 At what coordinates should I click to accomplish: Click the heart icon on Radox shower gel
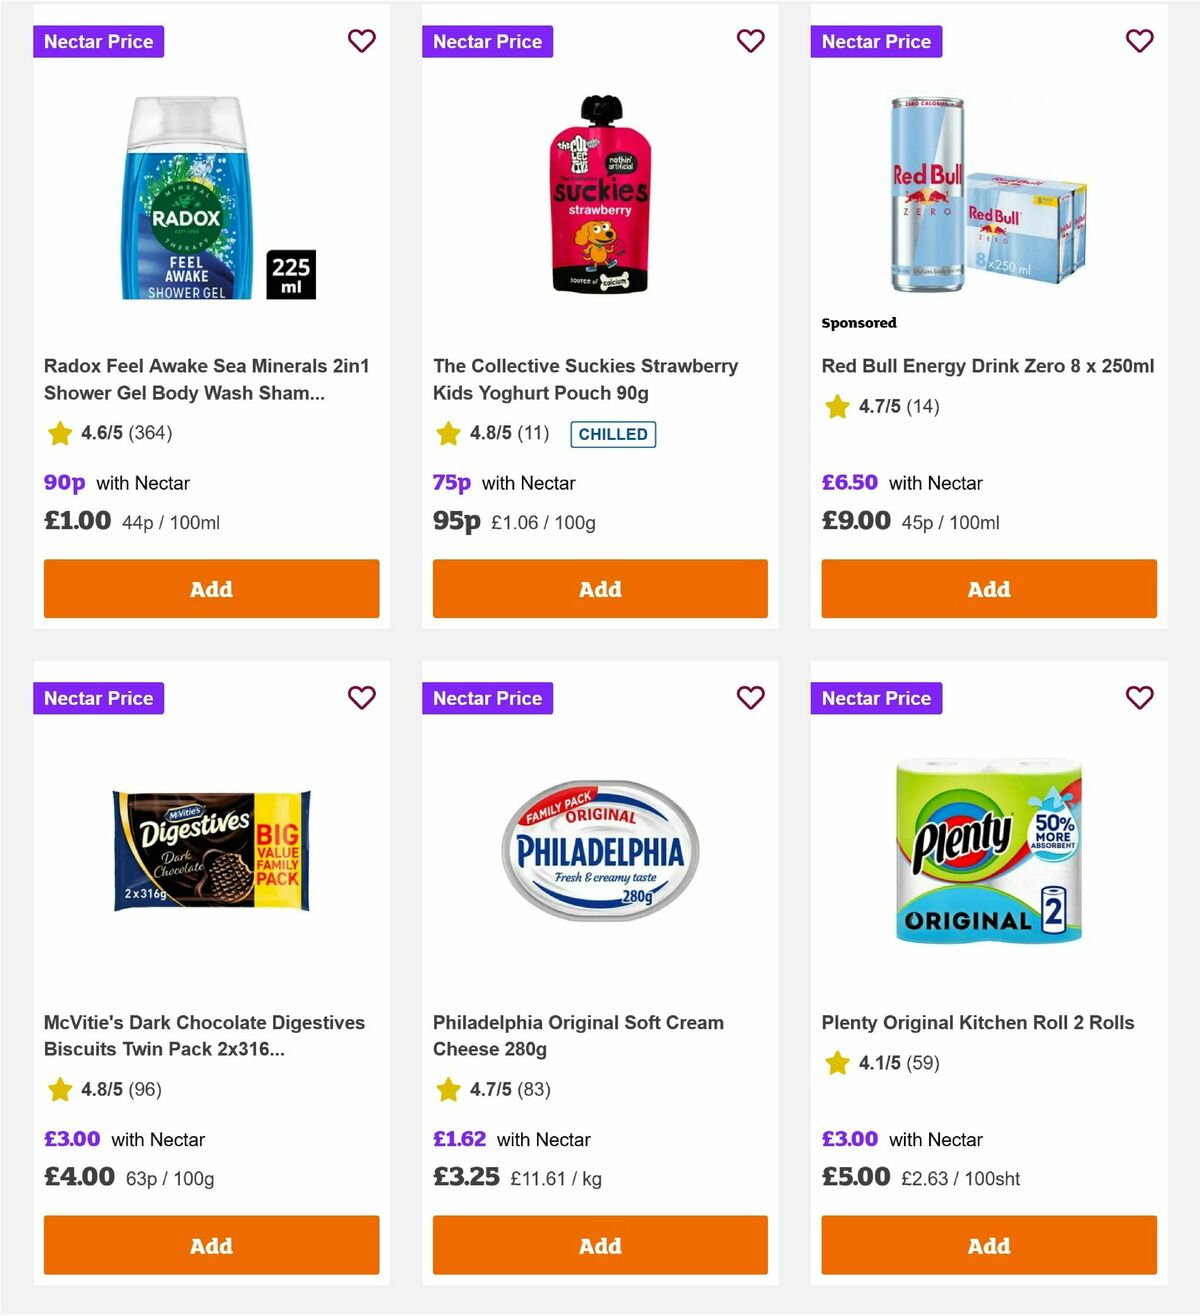point(361,41)
